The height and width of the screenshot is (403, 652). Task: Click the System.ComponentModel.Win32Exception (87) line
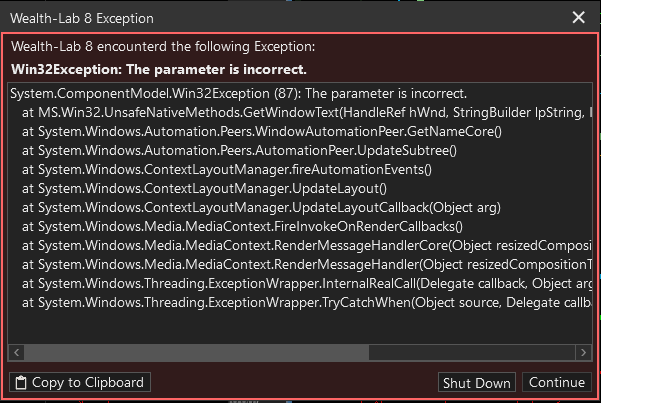coord(239,94)
